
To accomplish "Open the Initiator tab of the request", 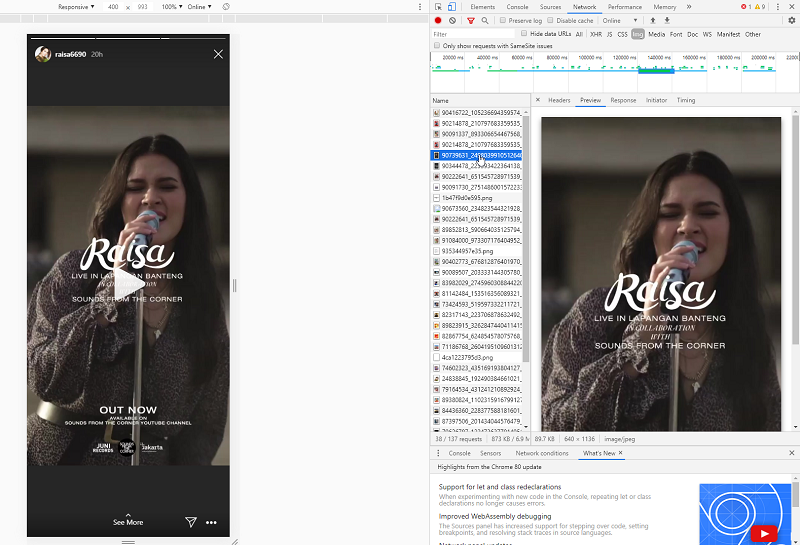I will pyautogui.click(x=656, y=100).
